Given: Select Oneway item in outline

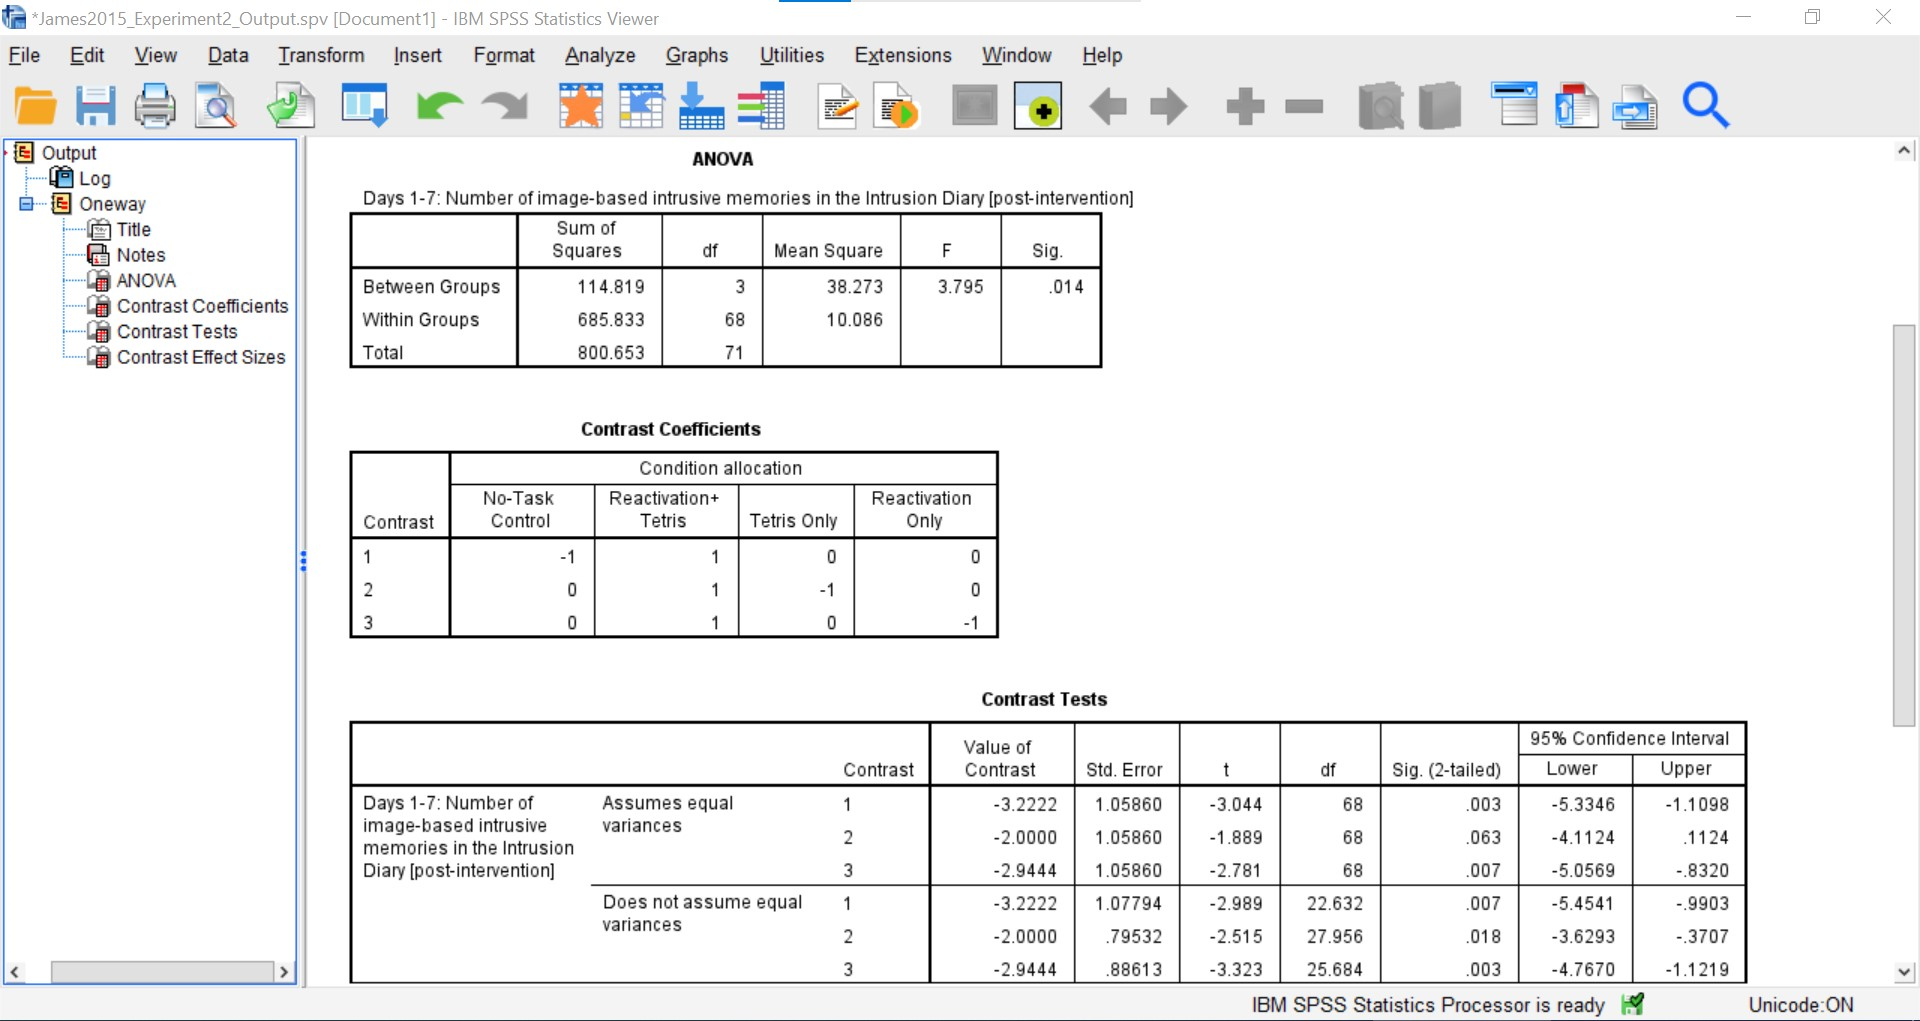Looking at the screenshot, I should click(112, 204).
